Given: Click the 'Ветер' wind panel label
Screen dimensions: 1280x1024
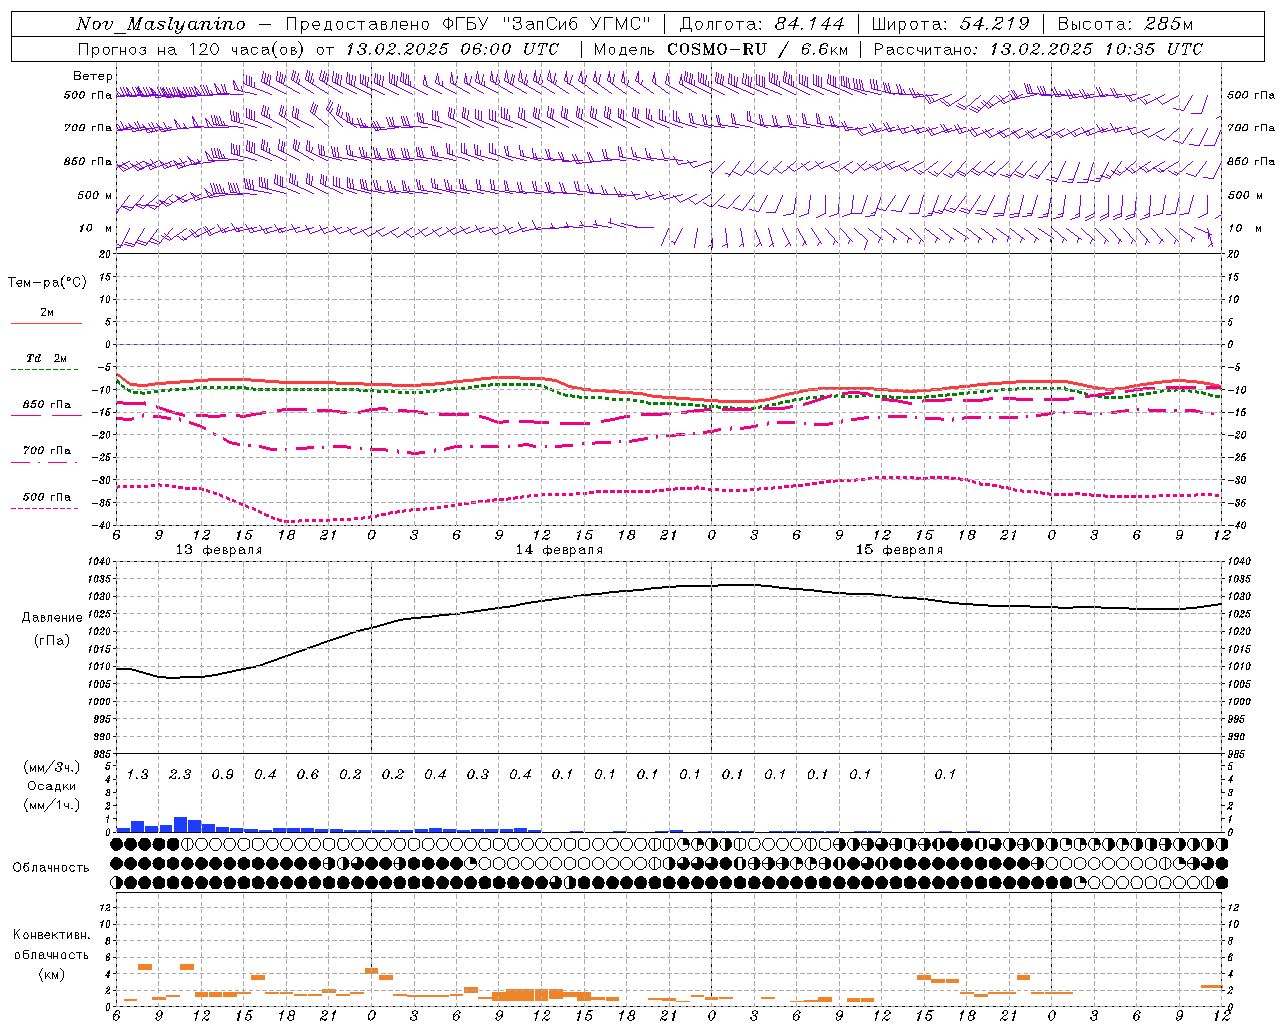Looking at the screenshot, I should [92, 76].
